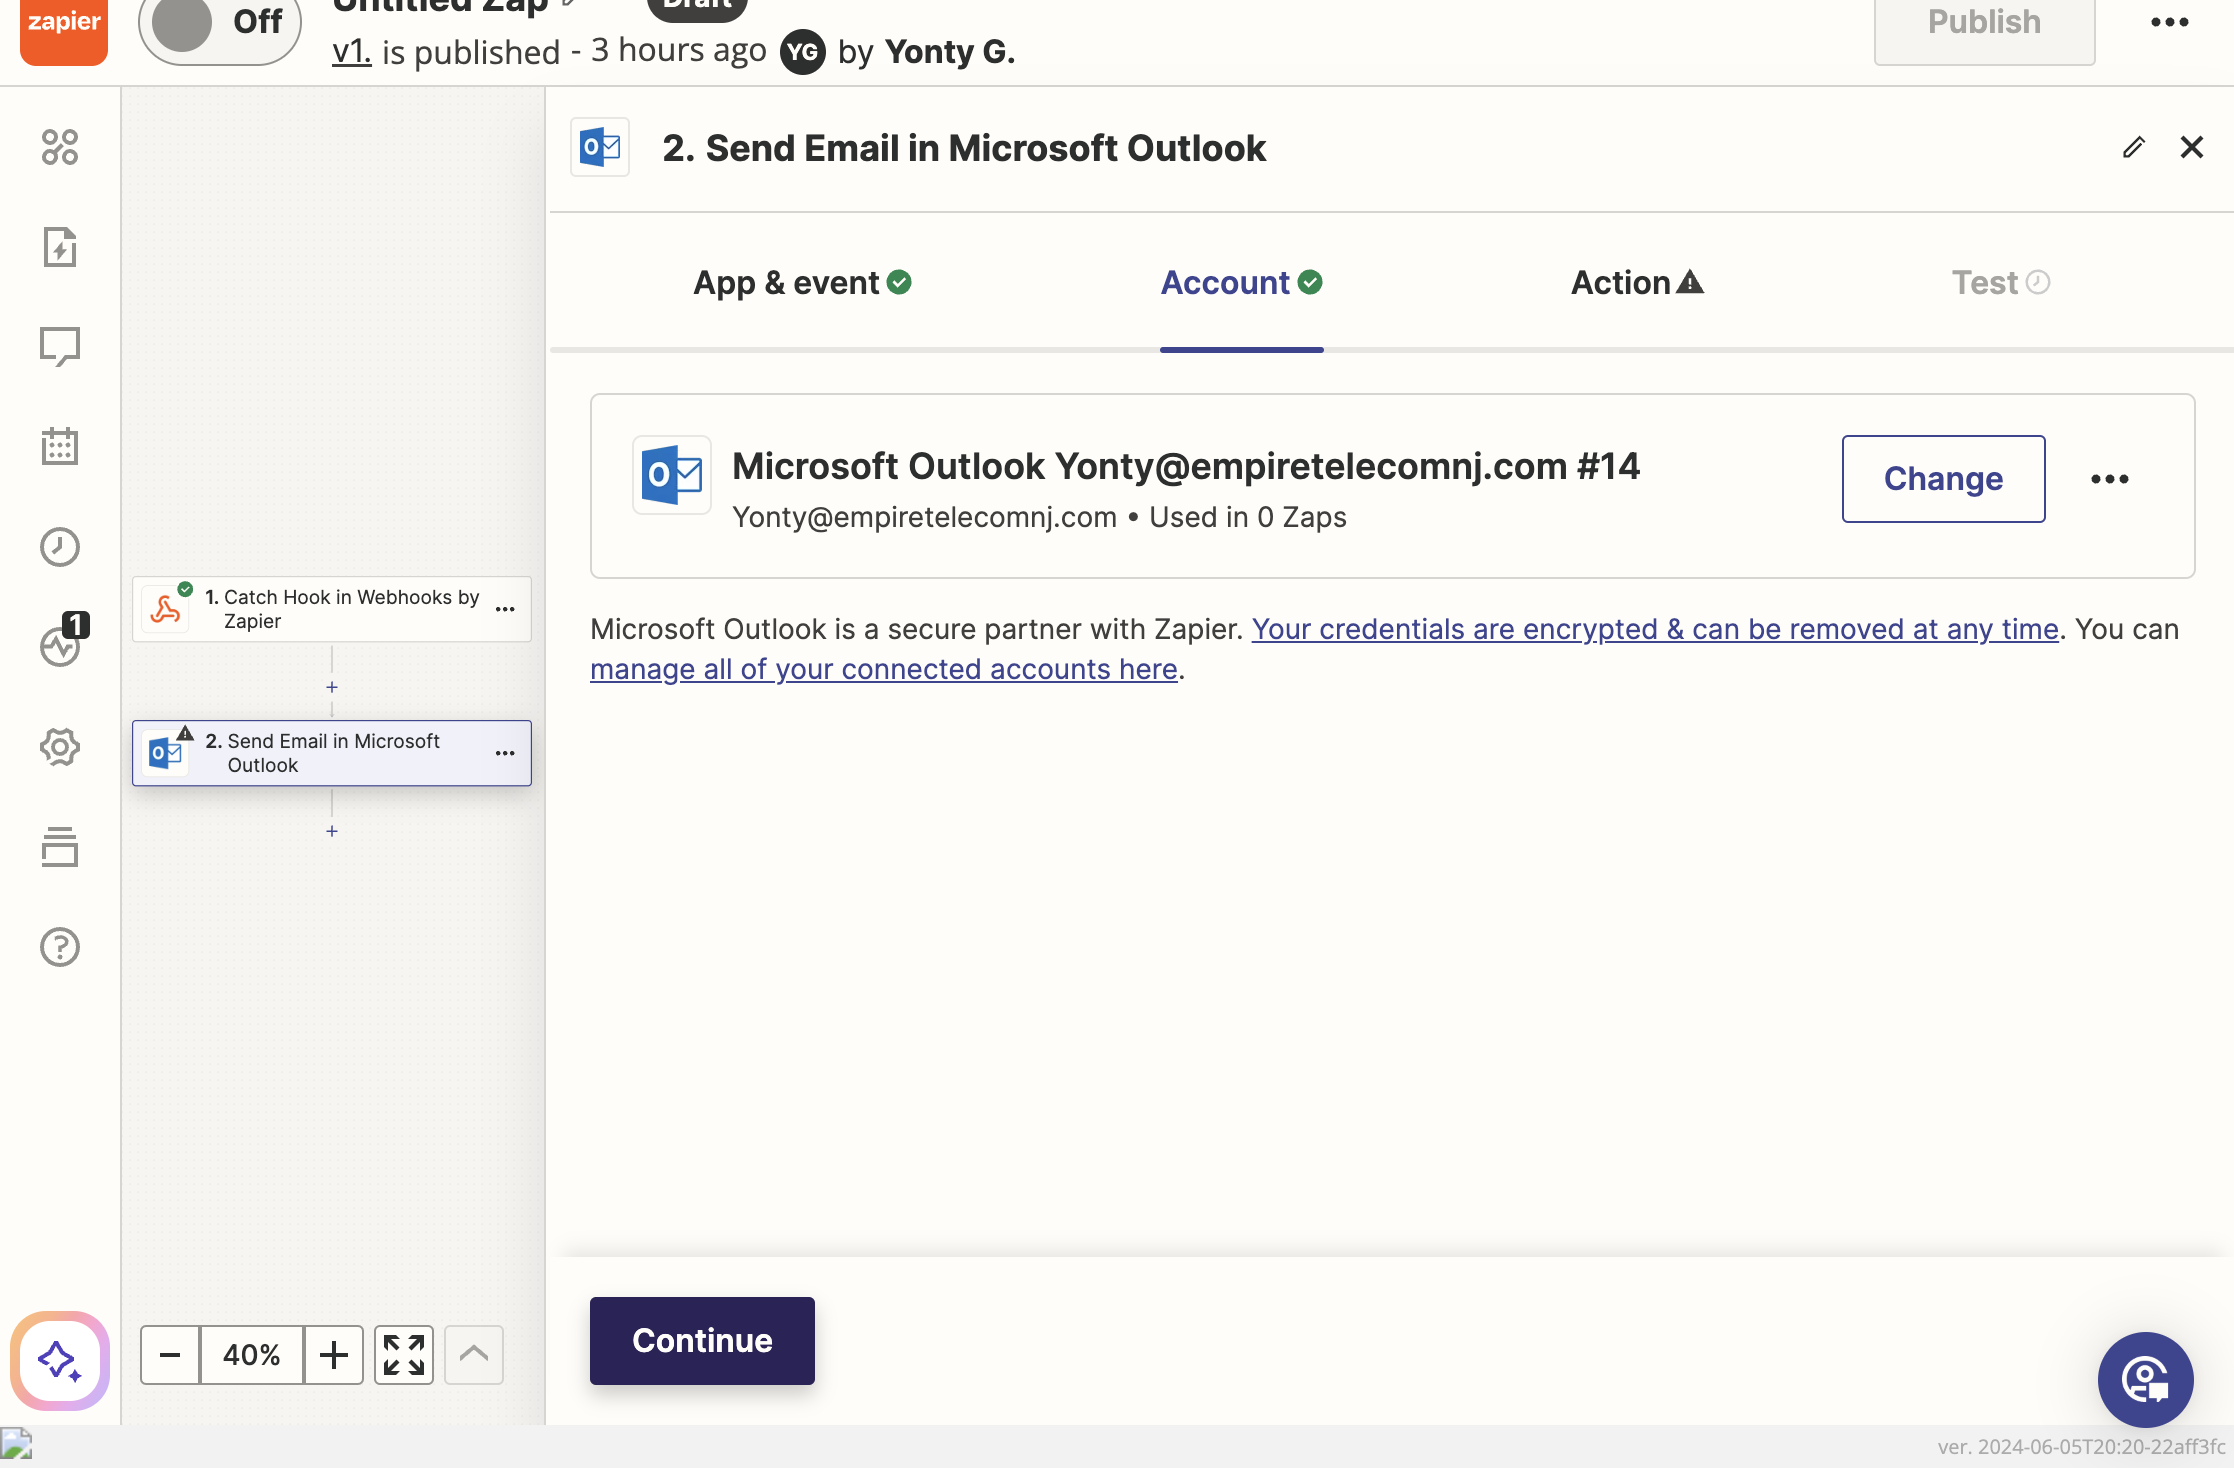This screenshot has height=1468, width=2234.
Task: Click the Outlook app icon on step 2
Action: click(x=165, y=753)
